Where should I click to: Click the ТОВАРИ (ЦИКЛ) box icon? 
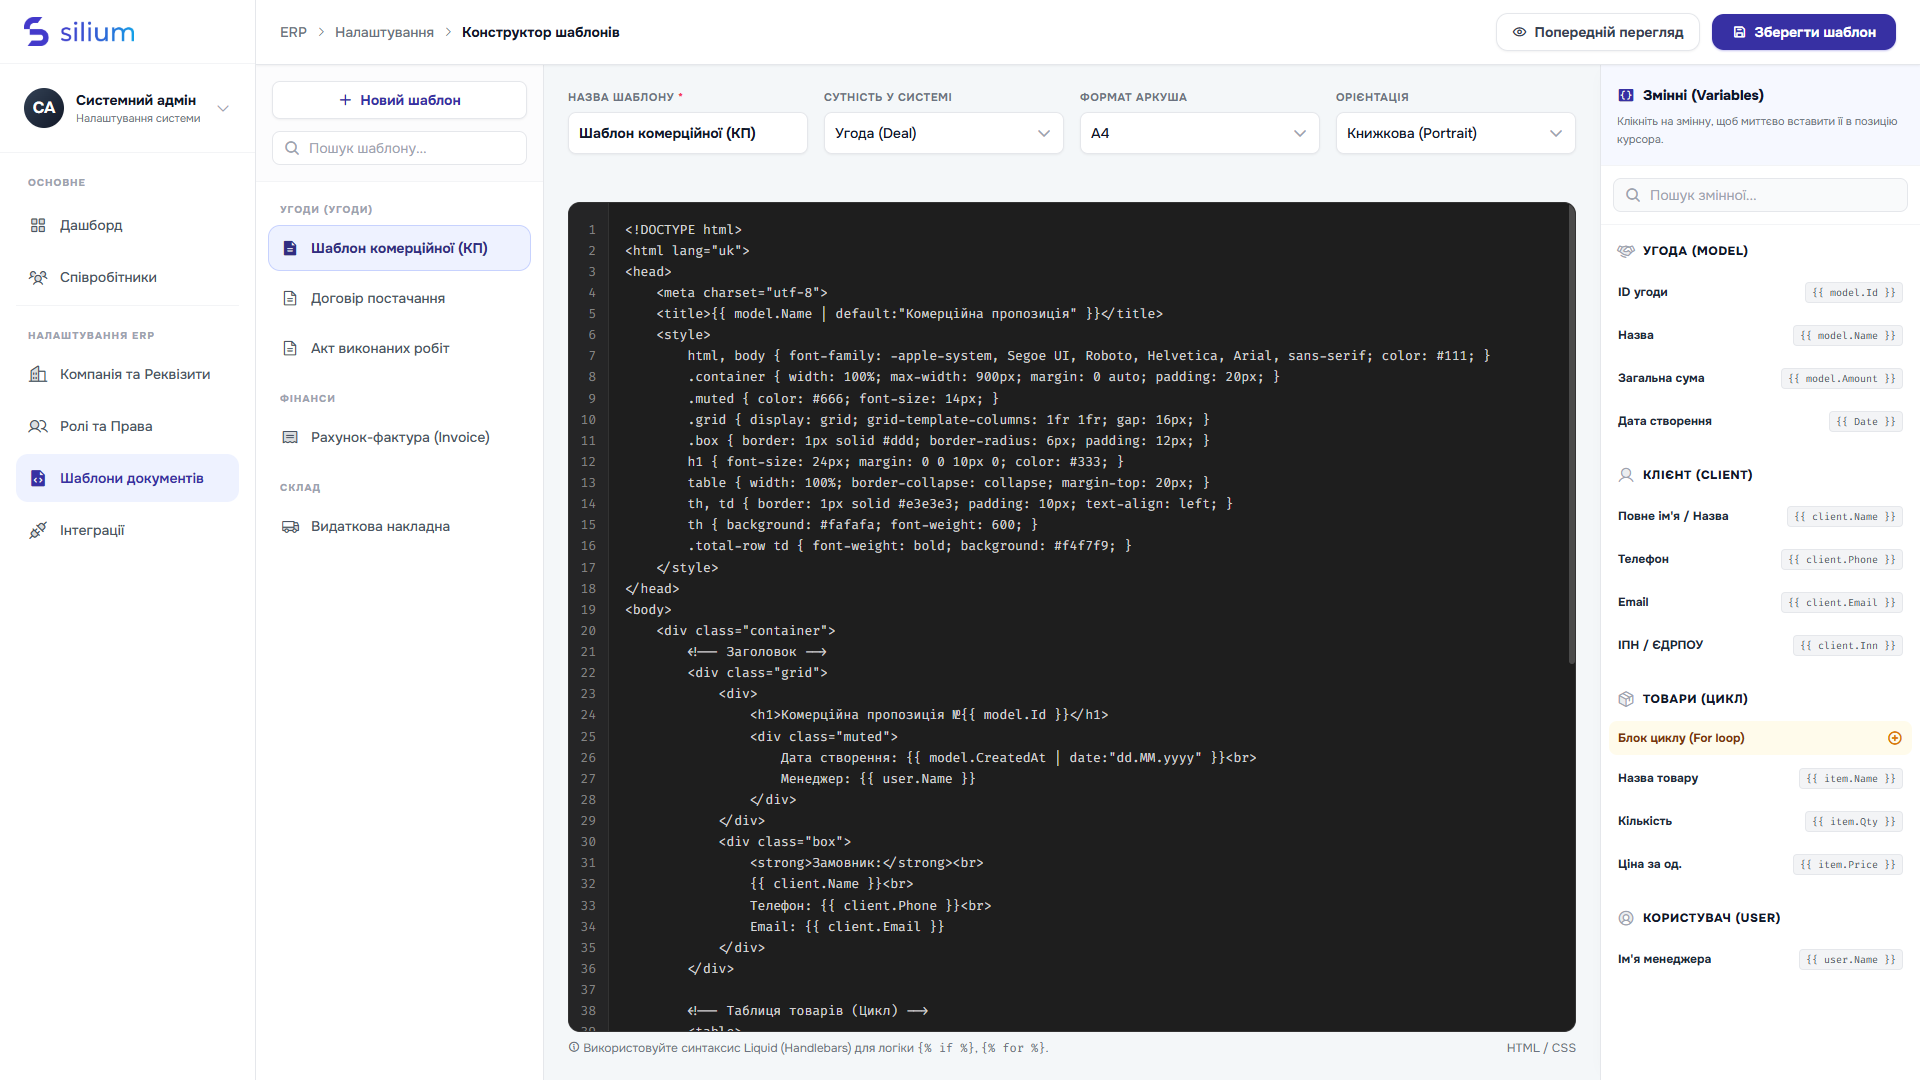coord(1626,699)
